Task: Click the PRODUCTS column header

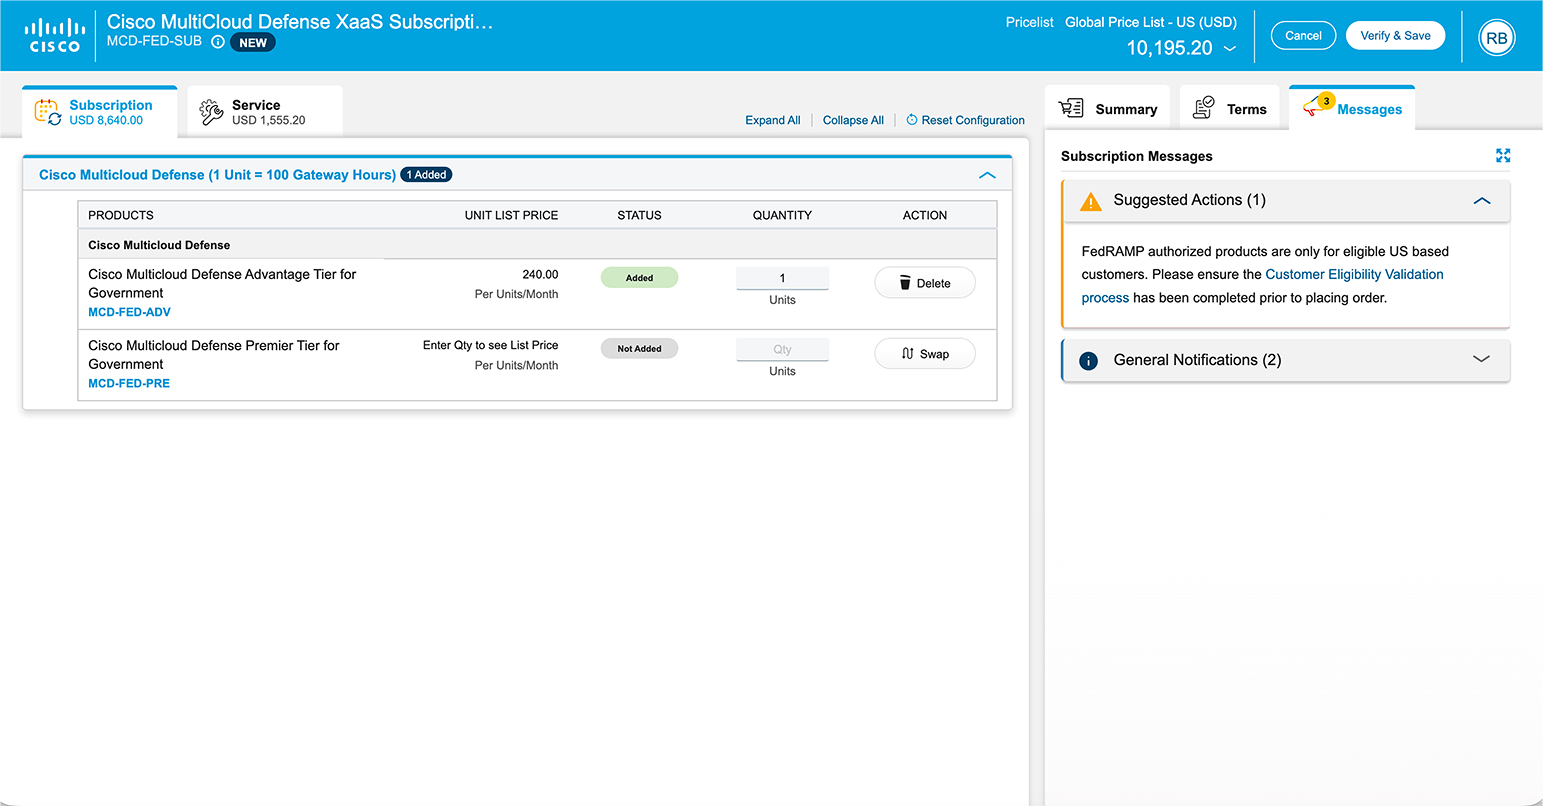Action: 121,215
